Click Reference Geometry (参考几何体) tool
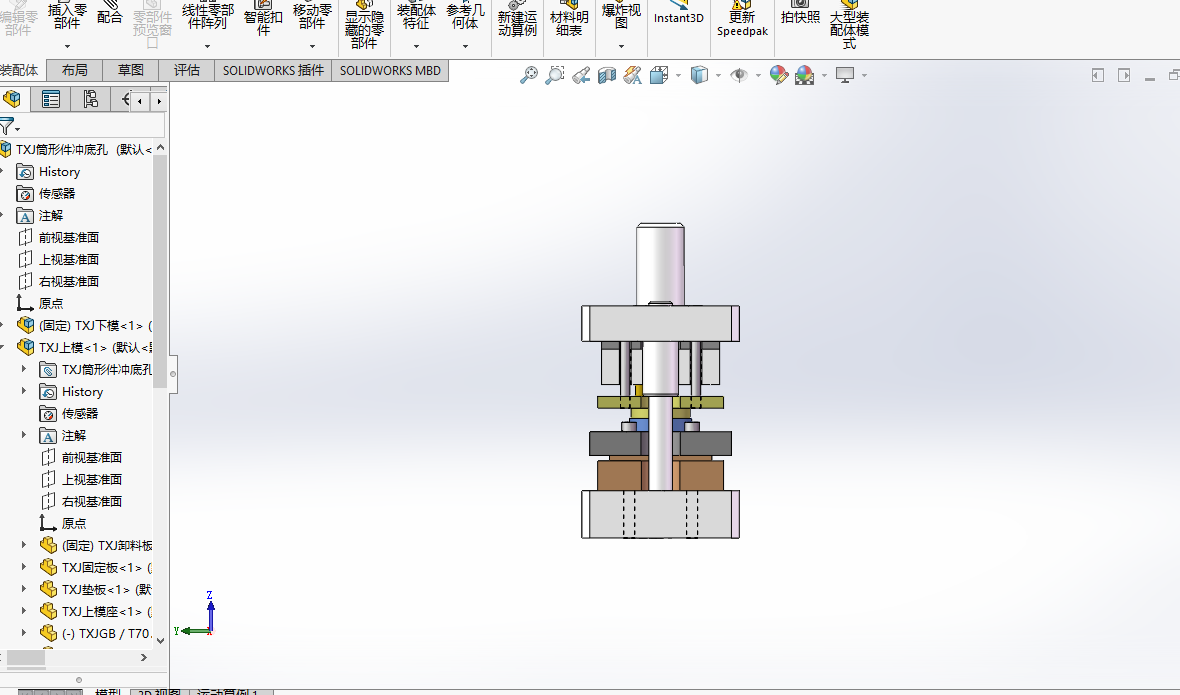The width and height of the screenshot is (1180, 695). pyautogui.click(x=465, y=17)
